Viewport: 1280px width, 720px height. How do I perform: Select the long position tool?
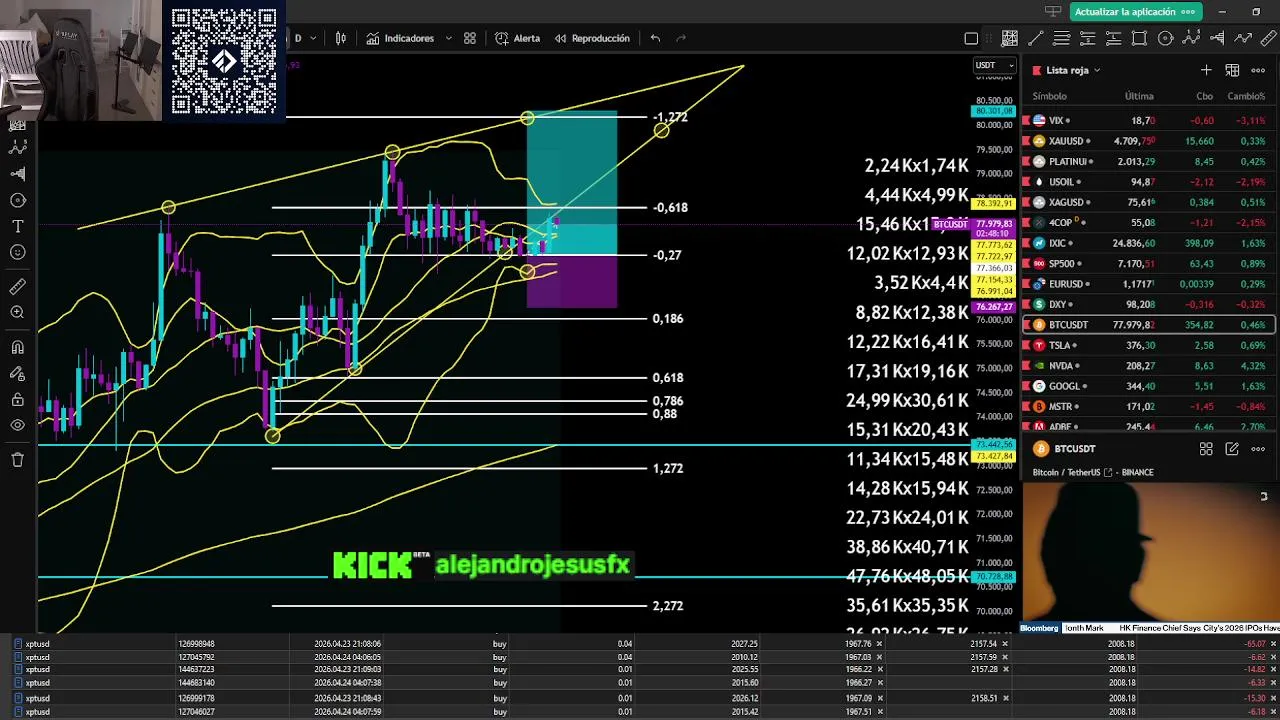pos(1114,38)
